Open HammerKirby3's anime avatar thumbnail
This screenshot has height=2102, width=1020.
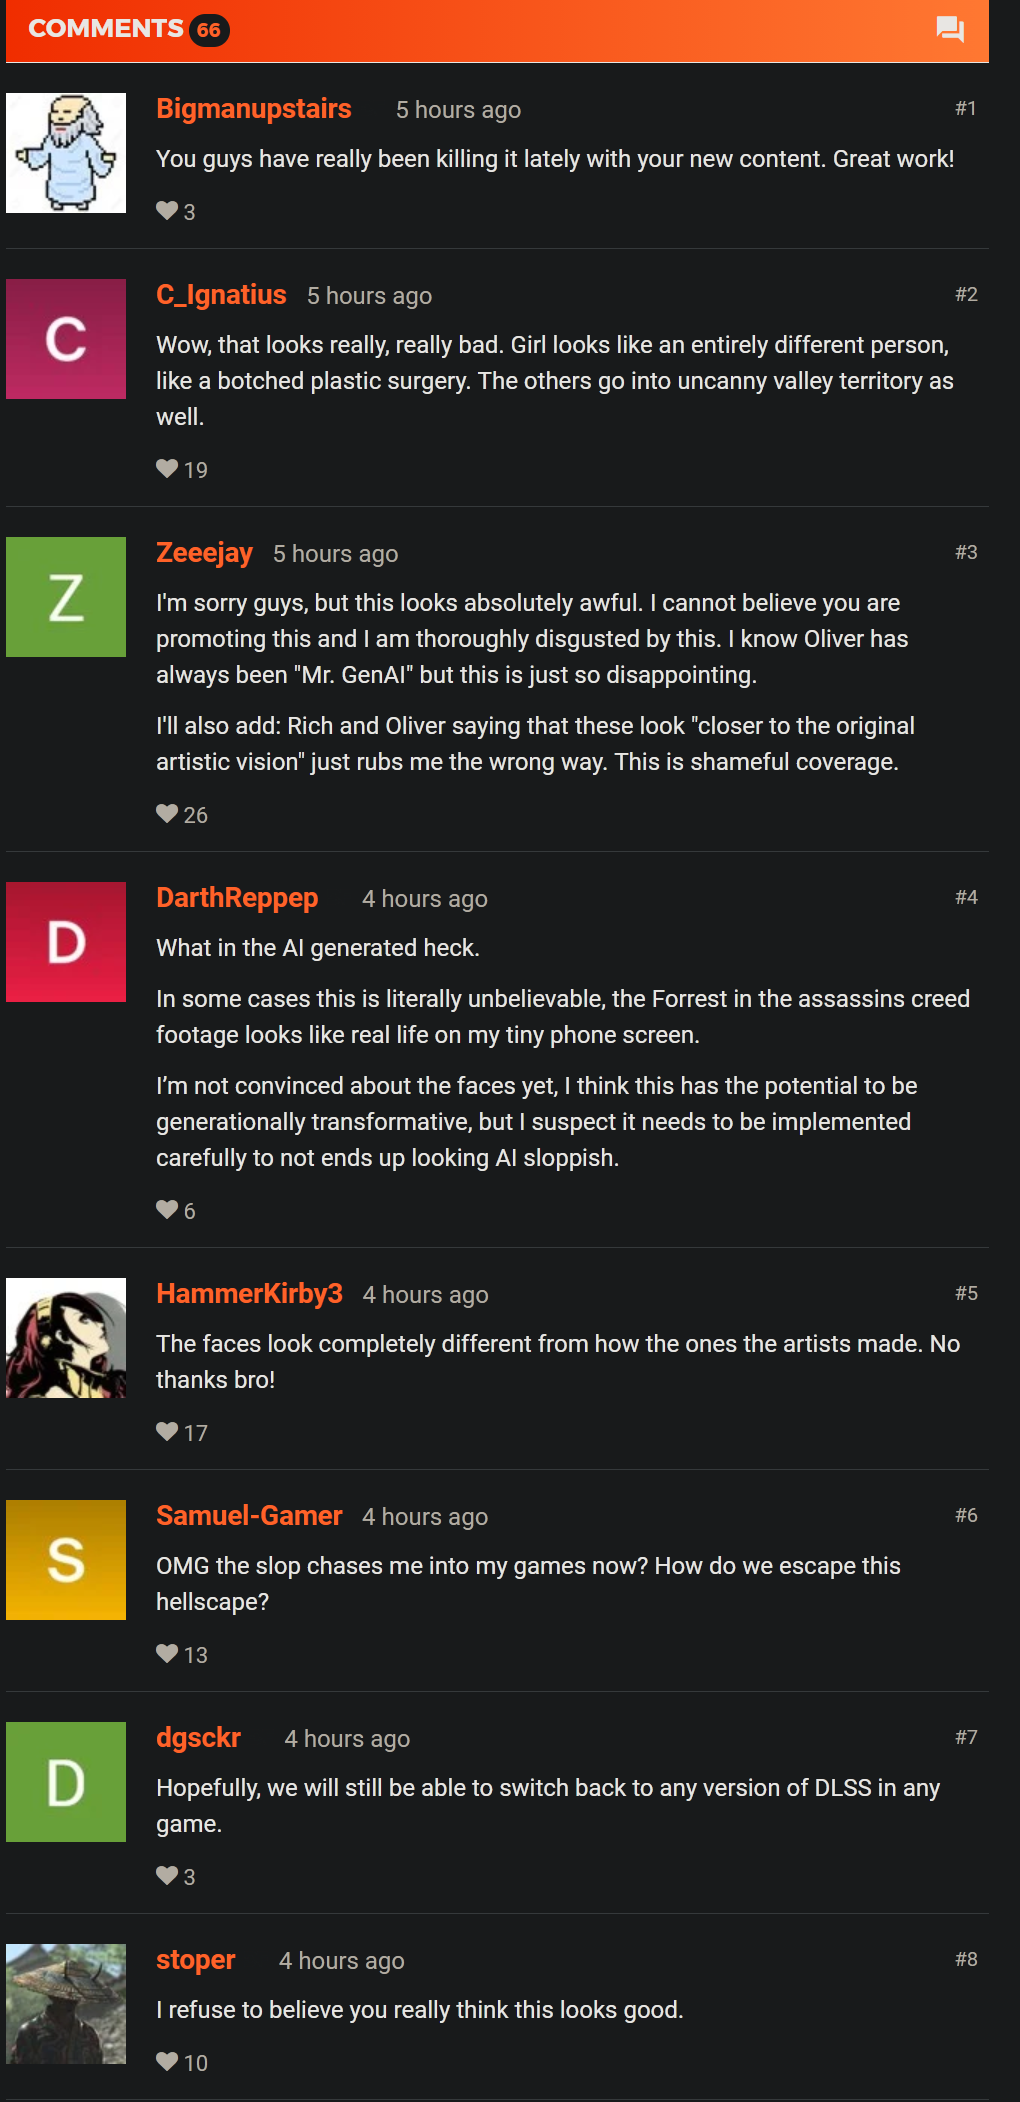click(x=66, y=1338)
